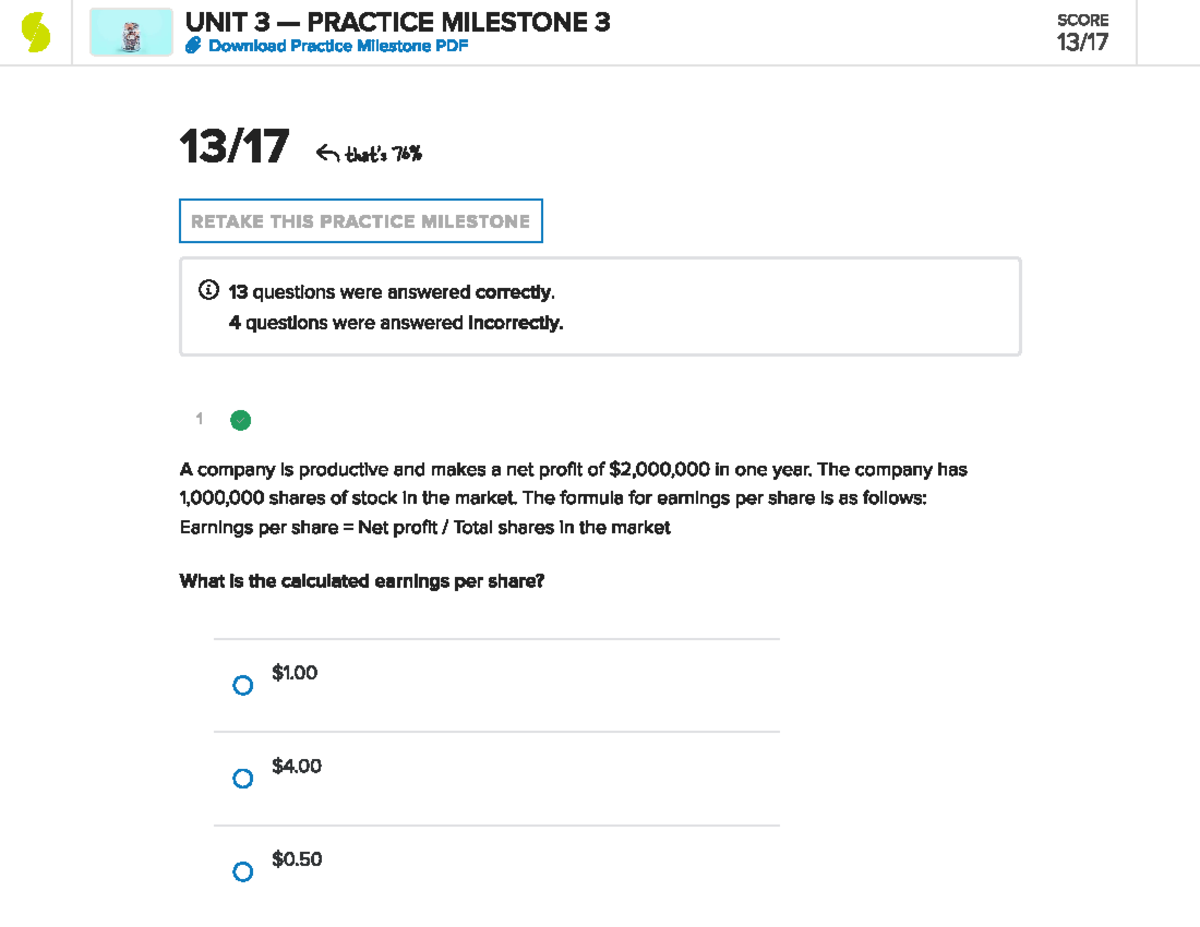Select the $0.50 answer option
1200x927 pixels.
(x=243, y=871)
